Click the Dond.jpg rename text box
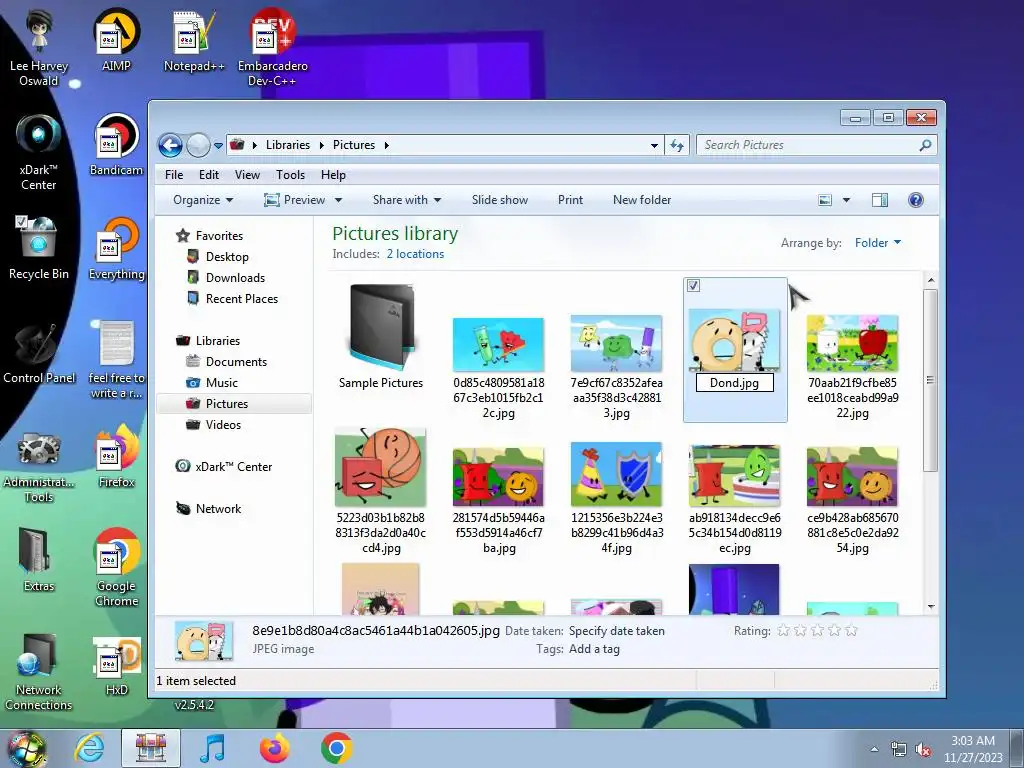The height and width of the screenshot is (768, 1024). pos(735,383)
